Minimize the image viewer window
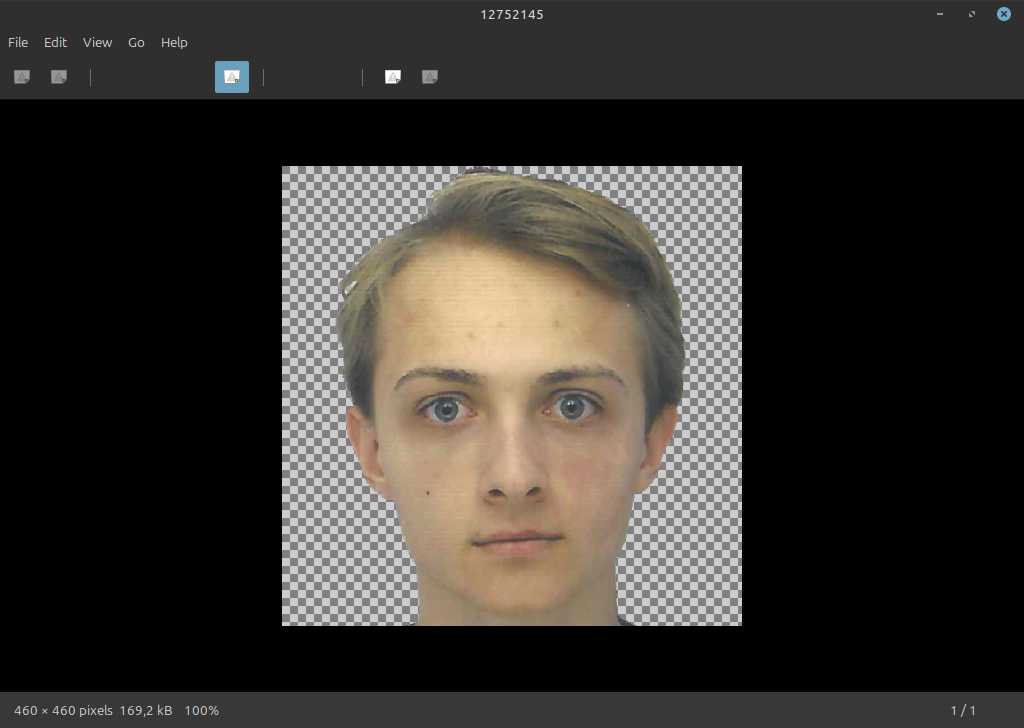 [x=940, y=14]
